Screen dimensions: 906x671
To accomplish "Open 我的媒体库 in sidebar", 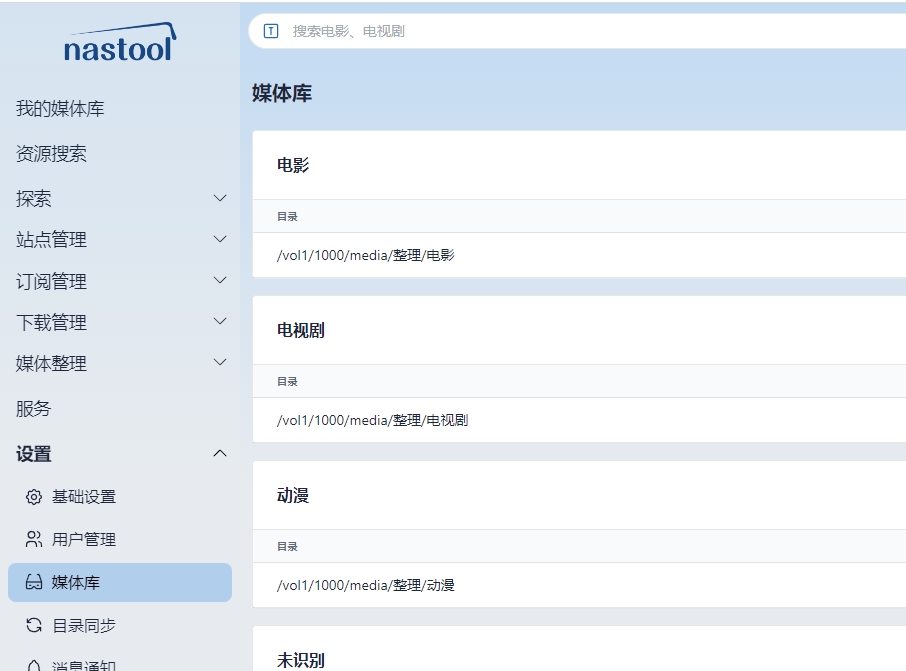I will 60,109.
